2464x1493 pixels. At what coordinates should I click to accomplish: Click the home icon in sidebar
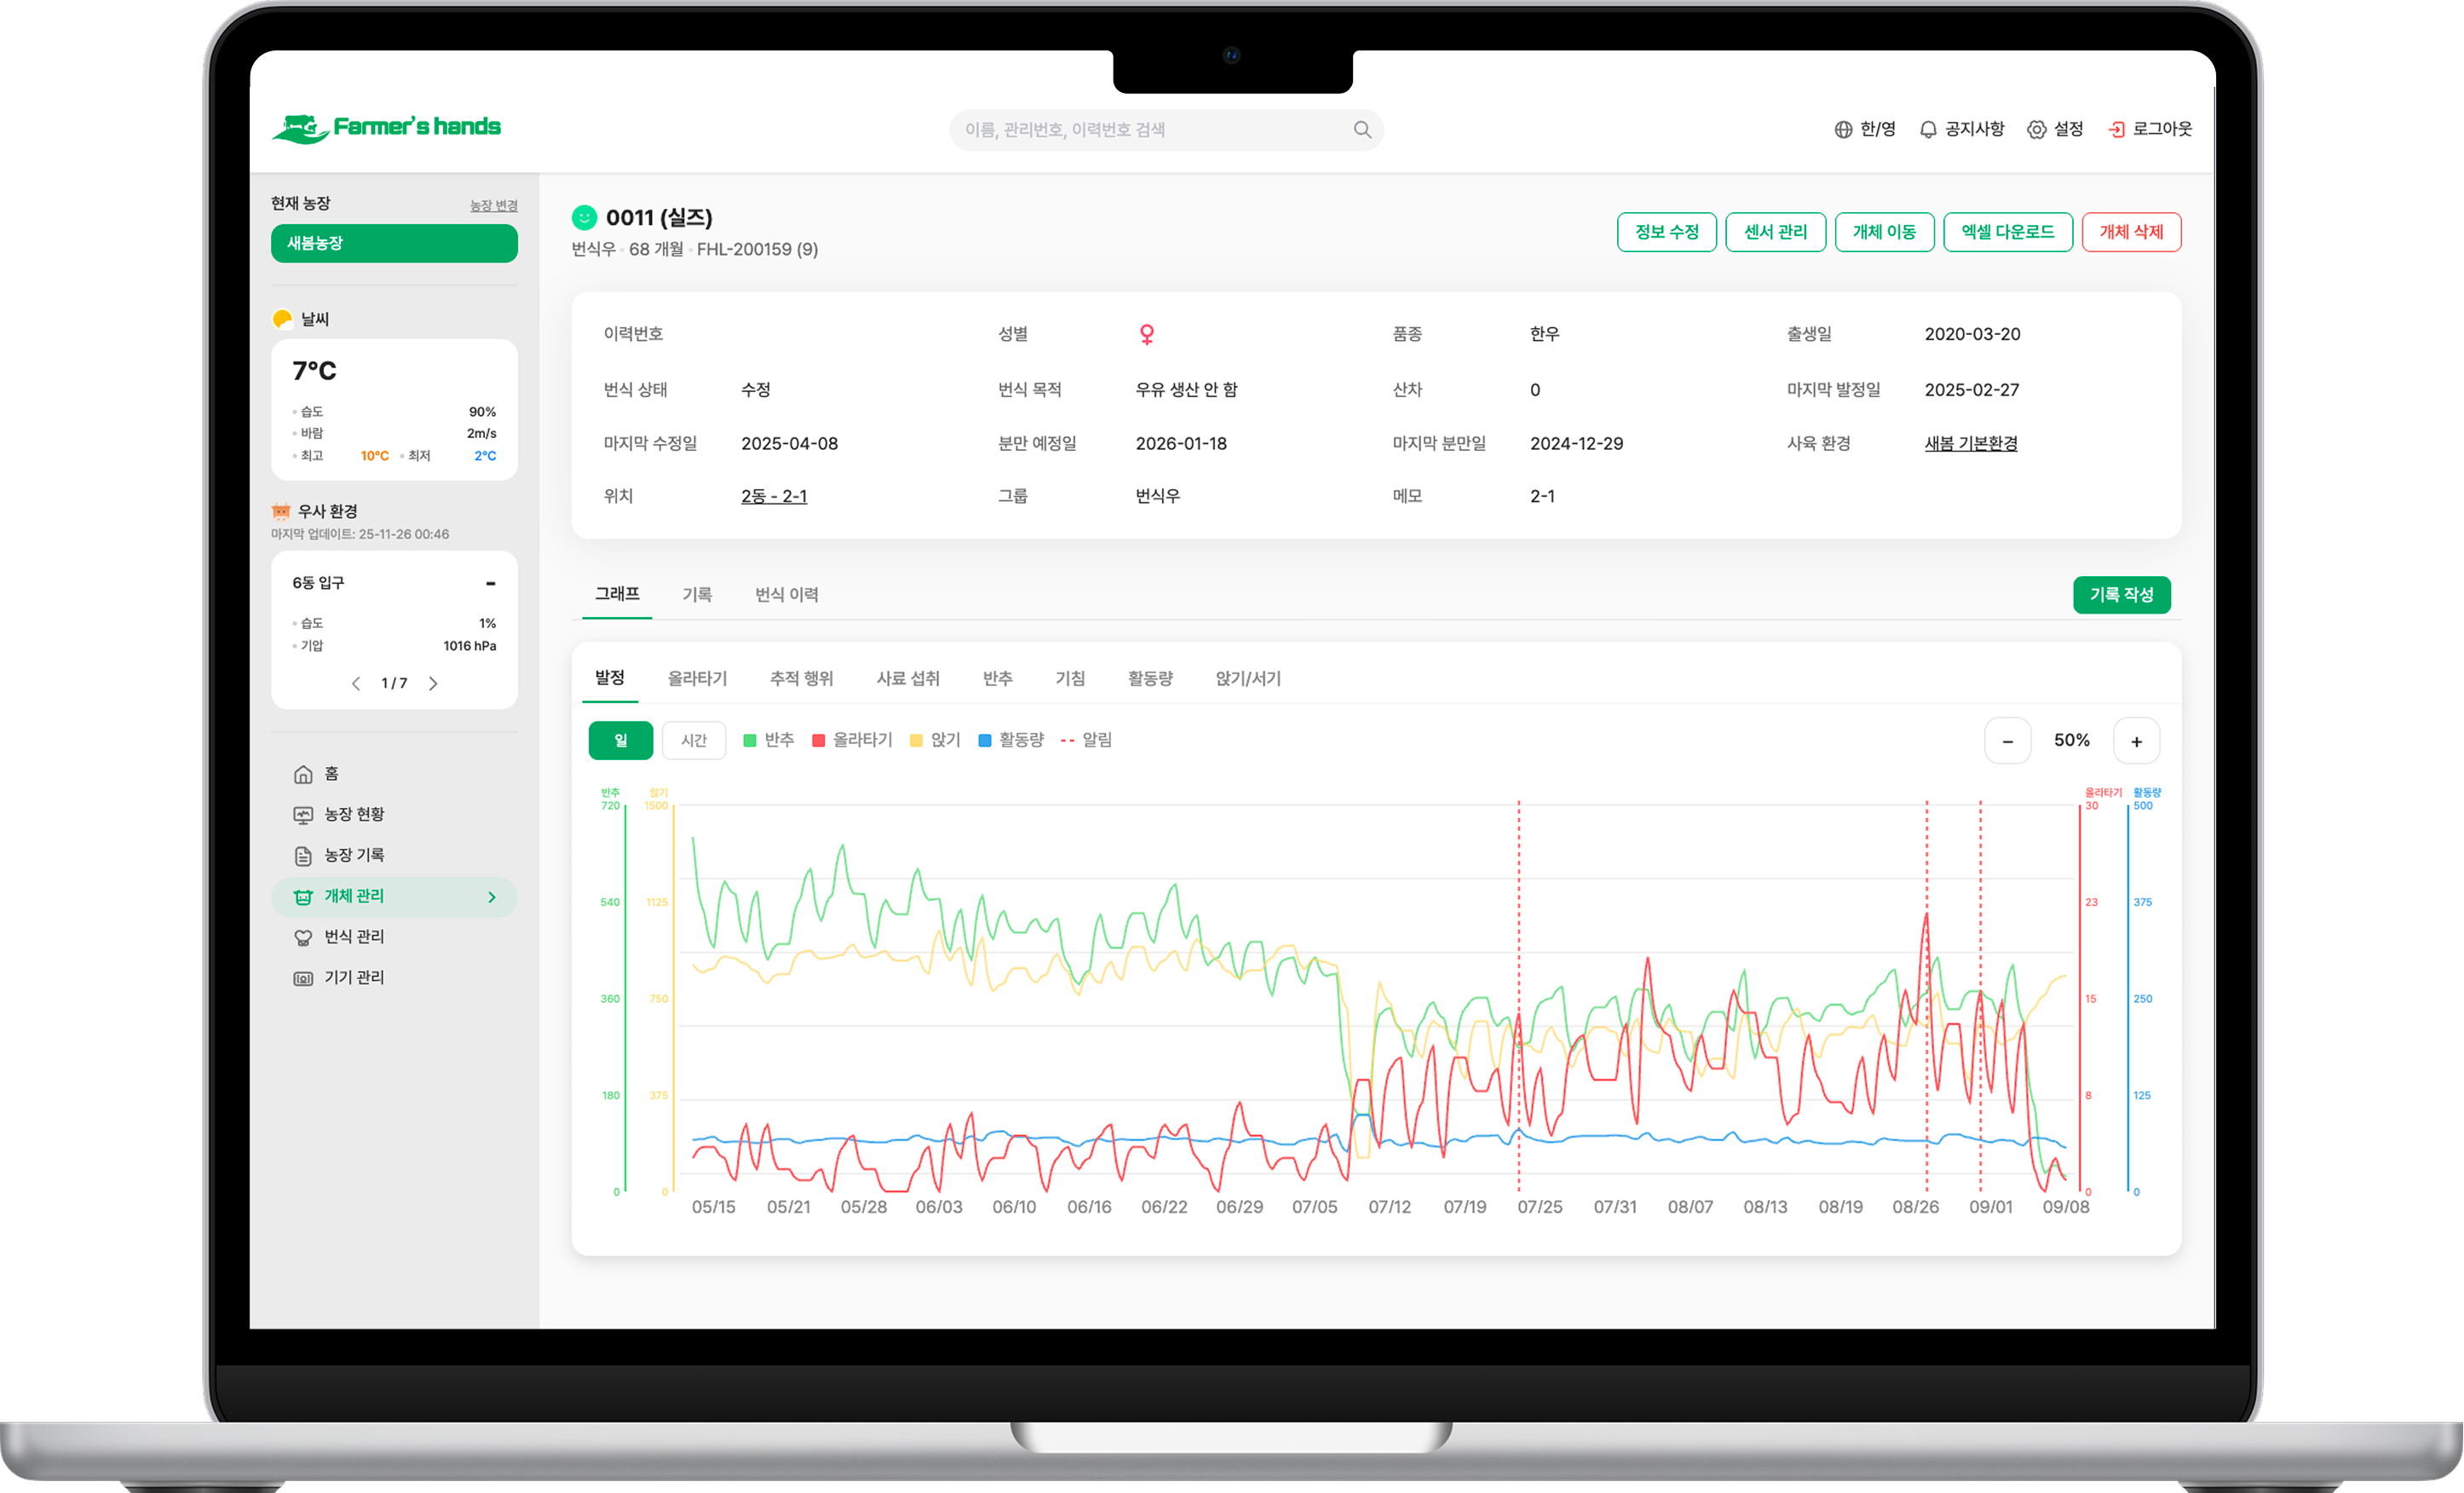tap(303, 774)
